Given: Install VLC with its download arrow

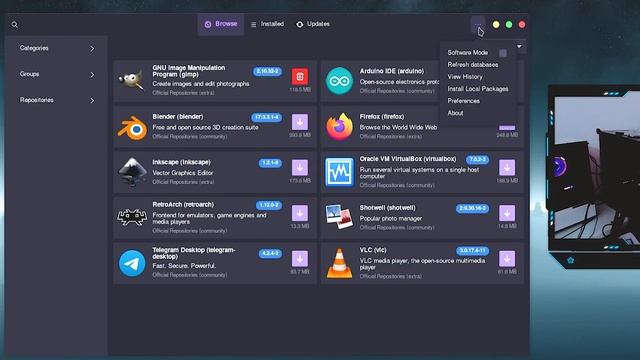Looking at the screenshot, I should pyautogui.click(x=507, y=258).
